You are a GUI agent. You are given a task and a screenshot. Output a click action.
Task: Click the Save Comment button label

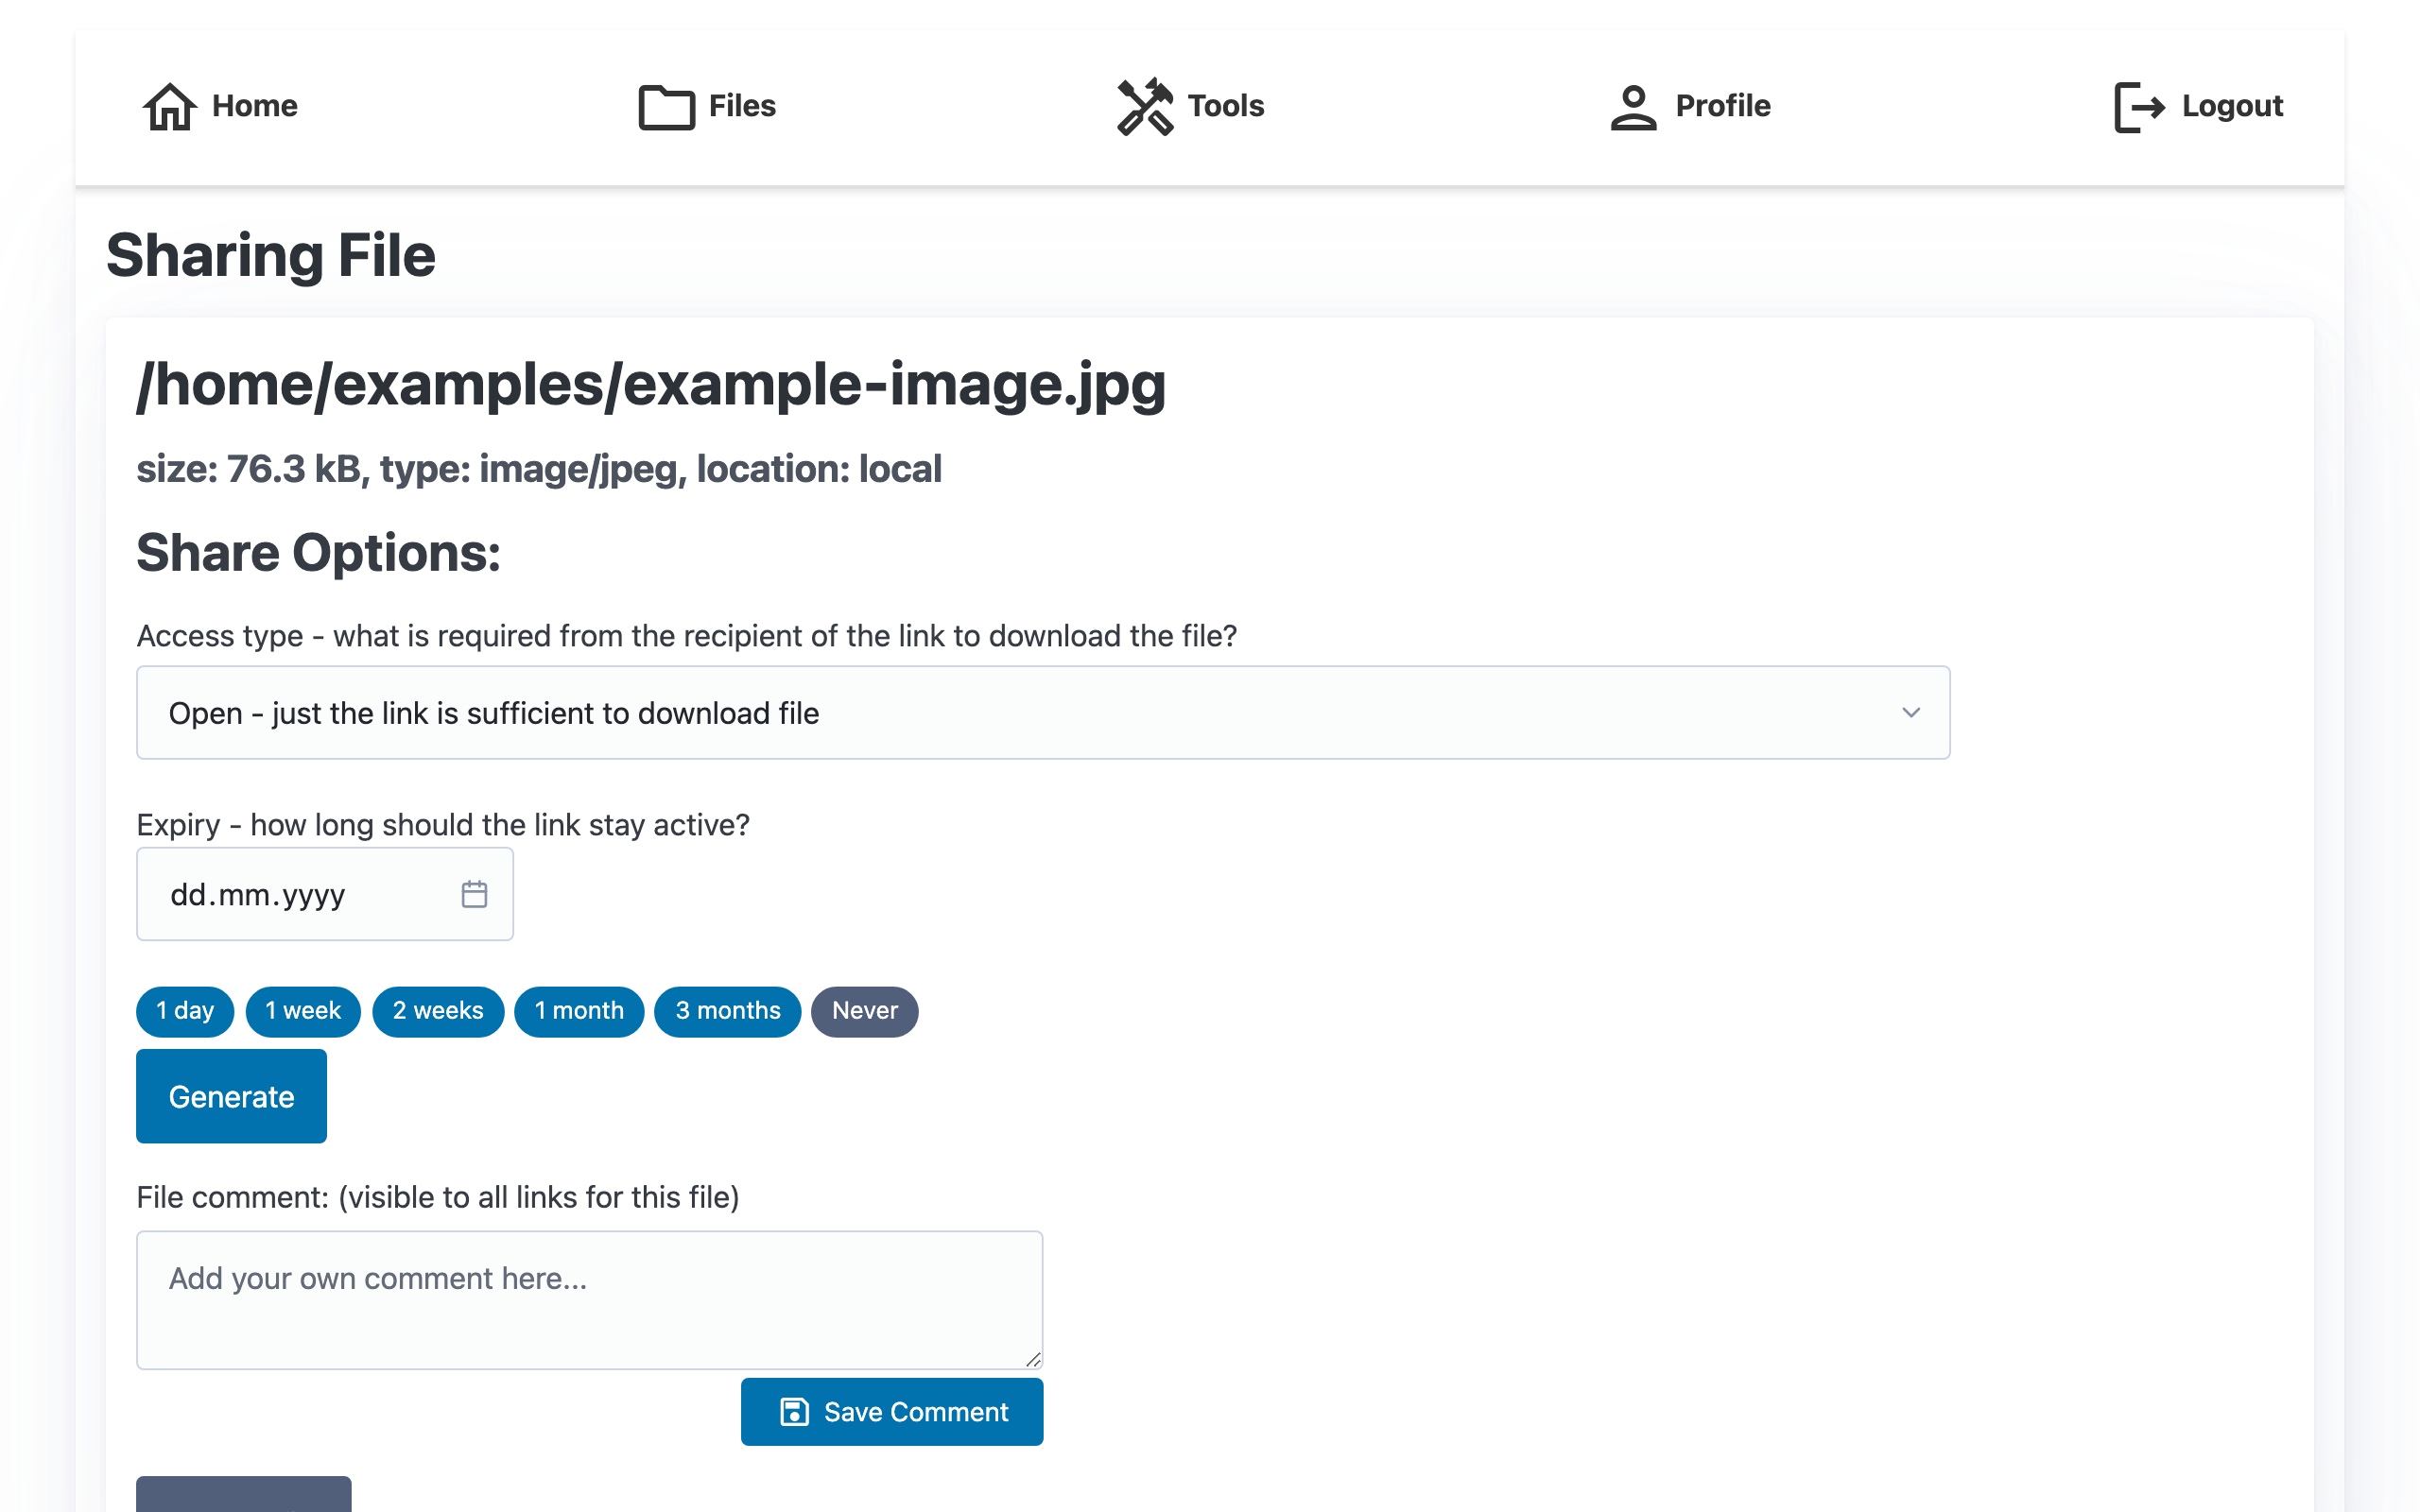(915, 1411)
